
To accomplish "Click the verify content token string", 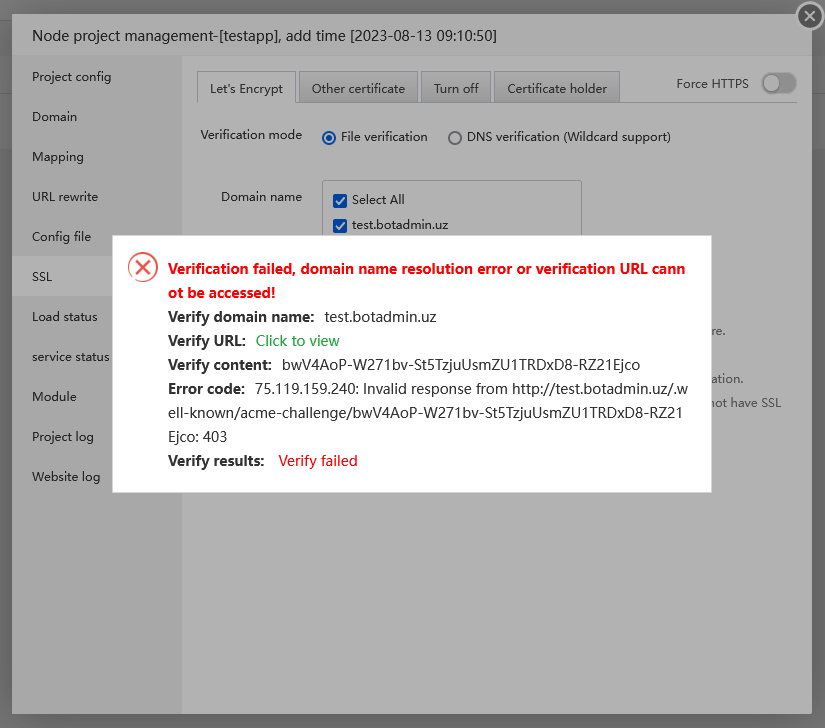I will coord(461,365).
